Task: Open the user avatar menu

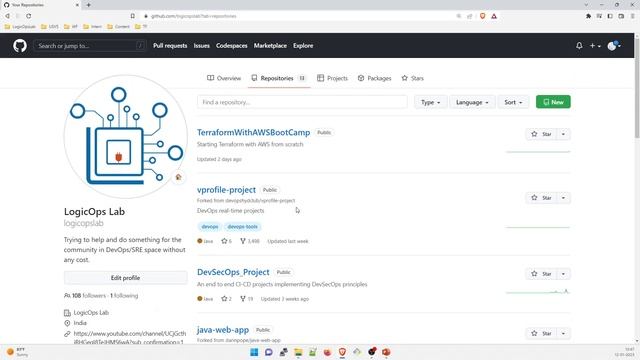Action: coord(614,46)
